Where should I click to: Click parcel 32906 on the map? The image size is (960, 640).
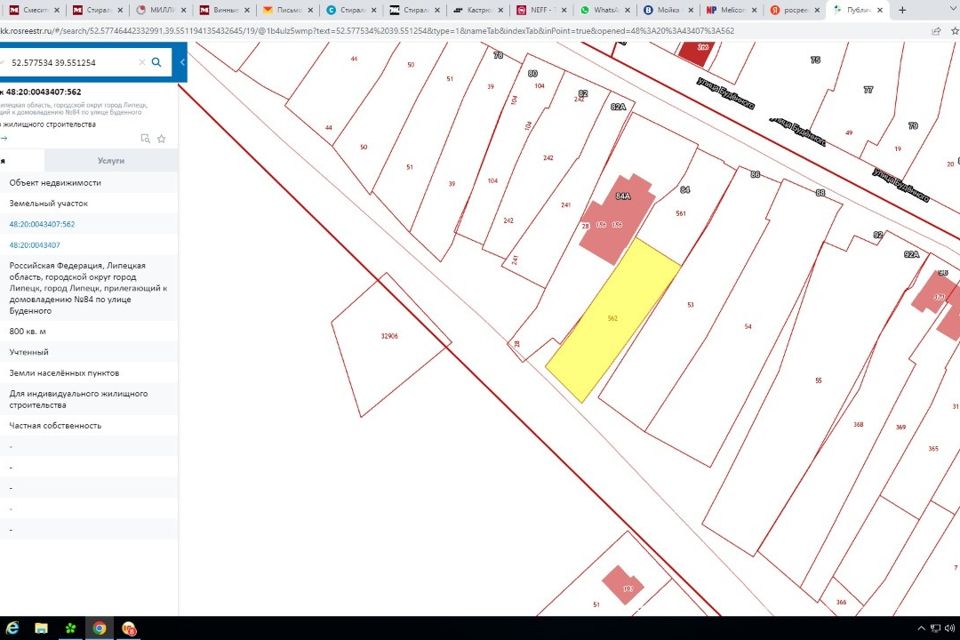[389, 343]
